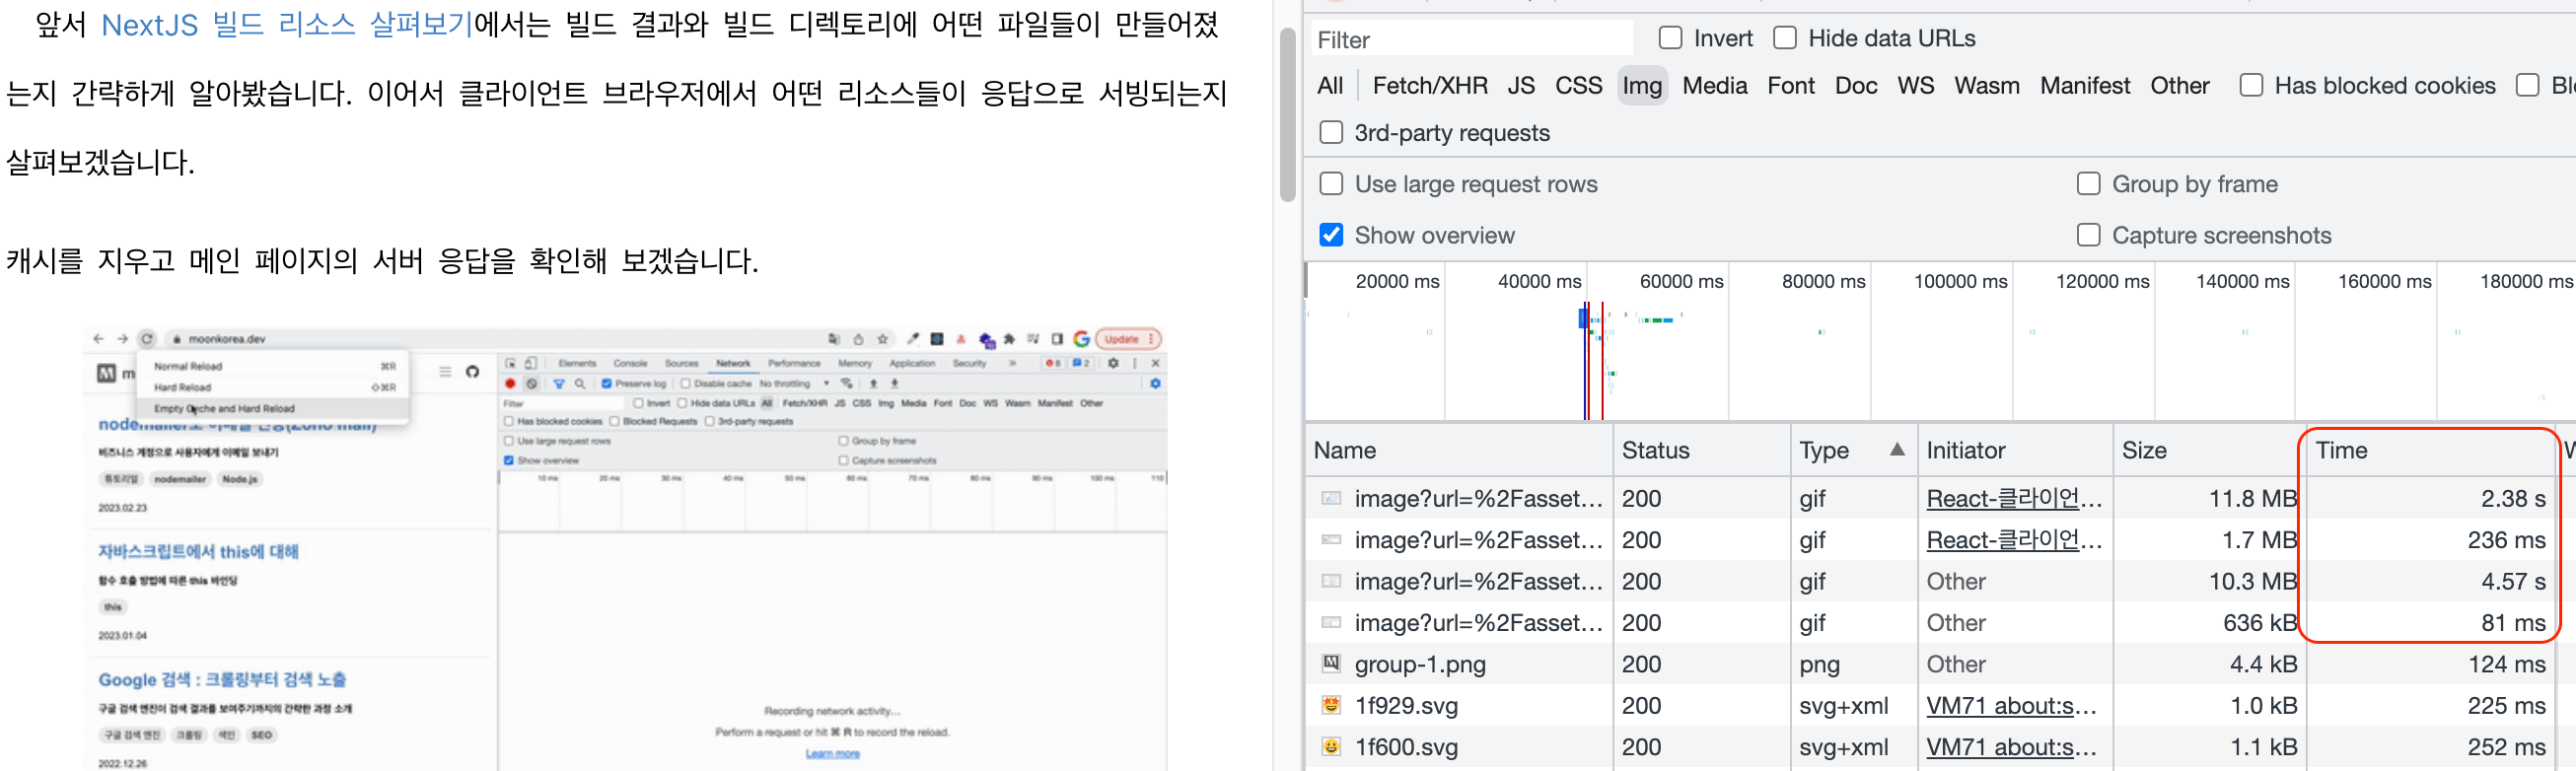The image size is (2576, 771).
Task: Enable the Capture screenshots checkbox
Action: coord(2088,235)
